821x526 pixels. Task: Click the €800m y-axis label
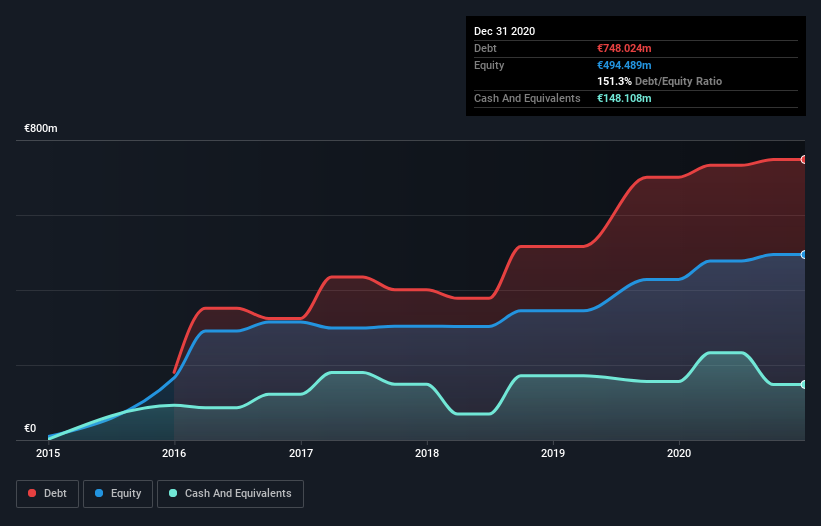point(41,128)
